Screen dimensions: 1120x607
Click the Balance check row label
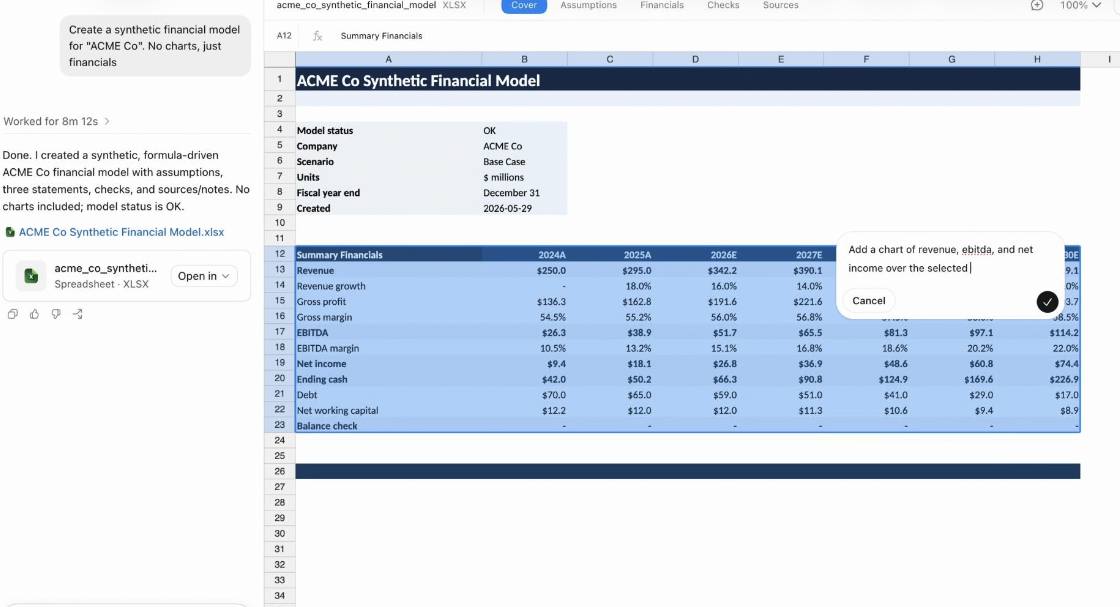click(389, 426)
